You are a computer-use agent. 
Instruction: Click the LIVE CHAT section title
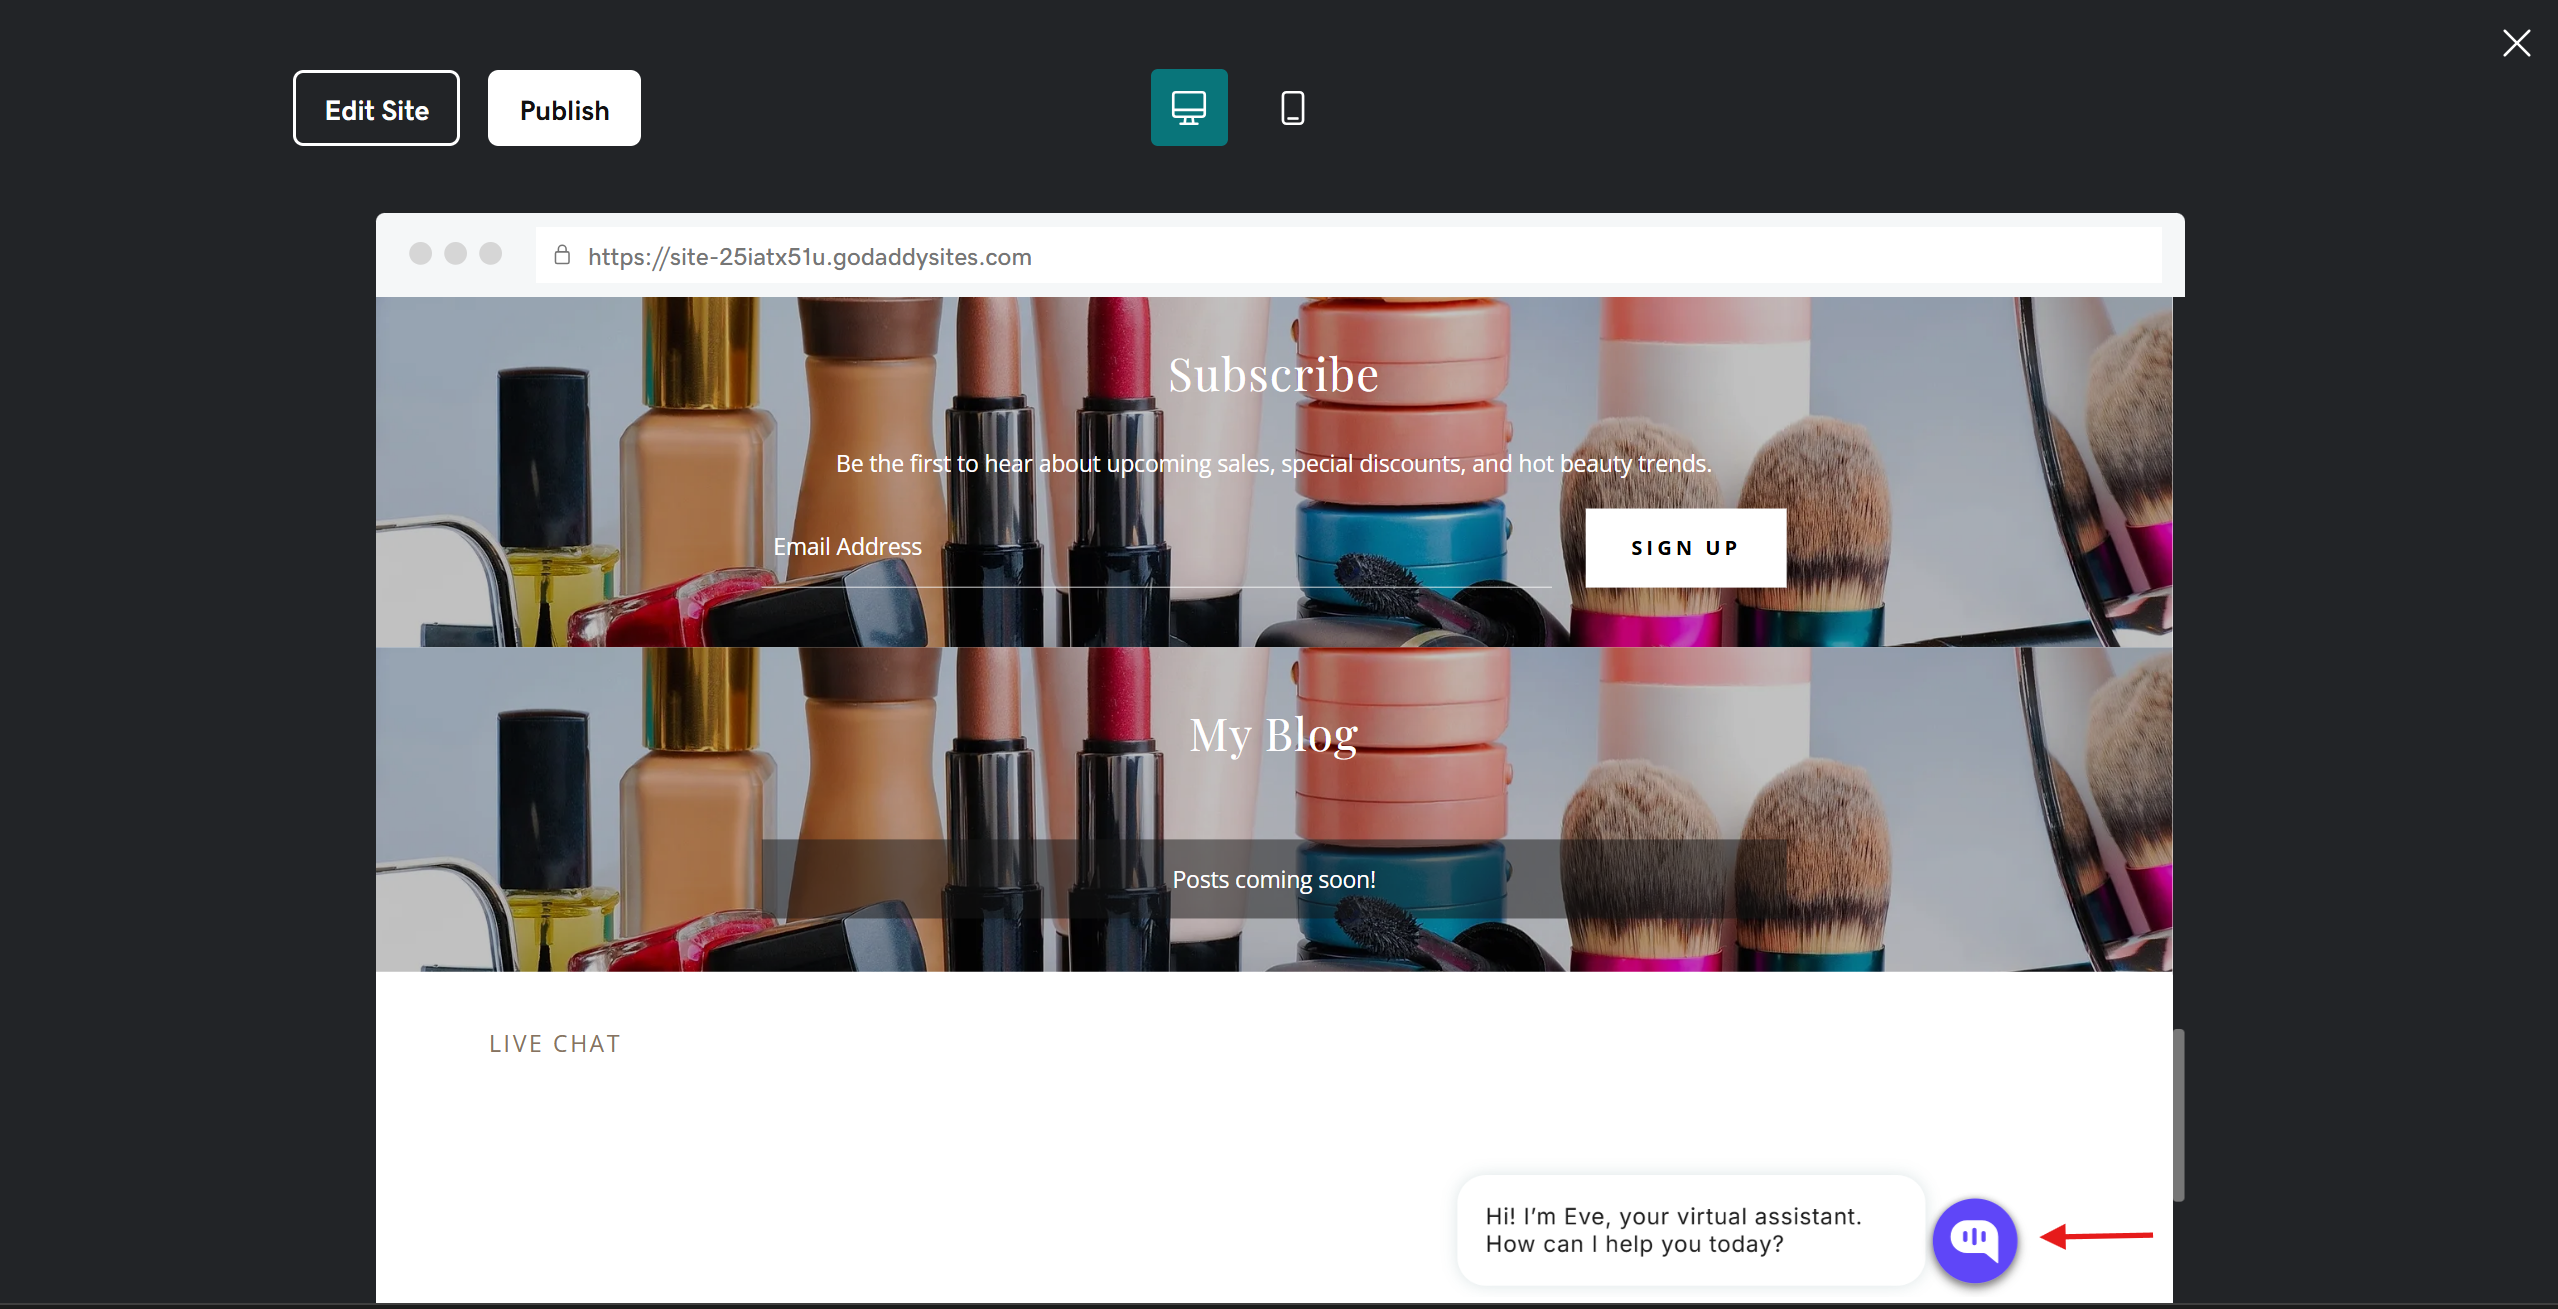tap(555, 1044)
